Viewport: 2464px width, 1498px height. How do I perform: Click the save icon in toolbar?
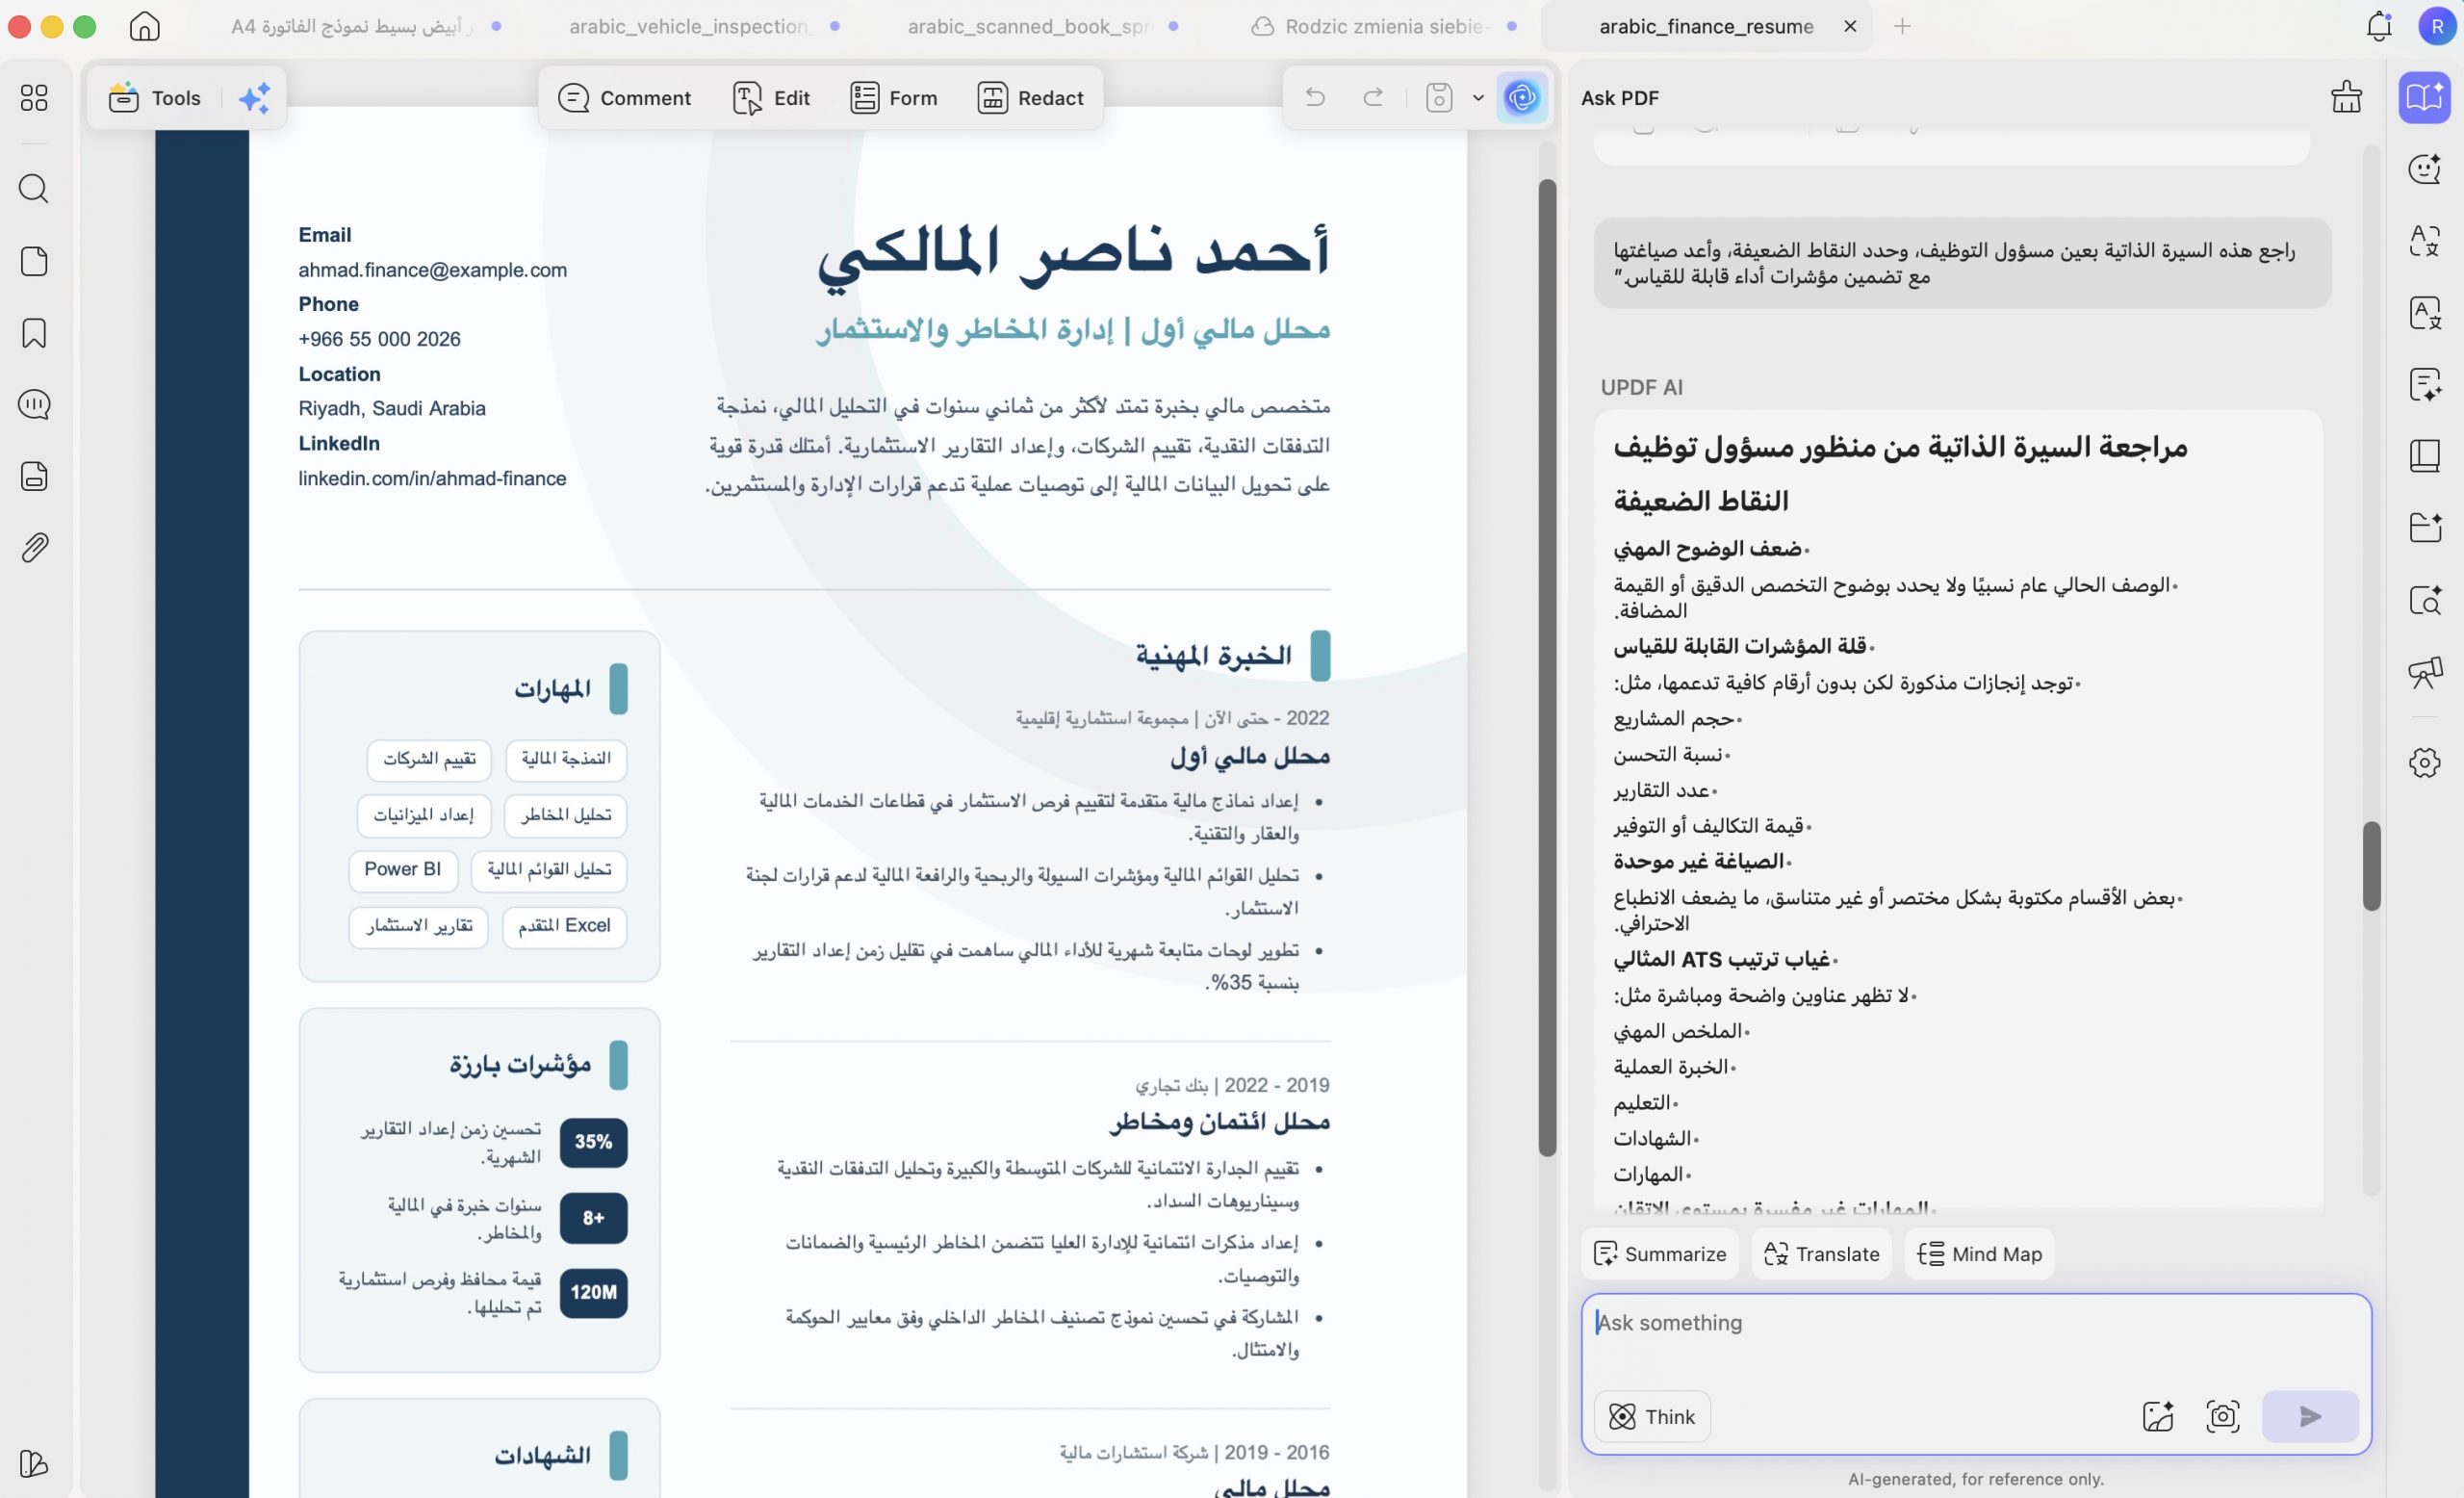point(1439,97)
